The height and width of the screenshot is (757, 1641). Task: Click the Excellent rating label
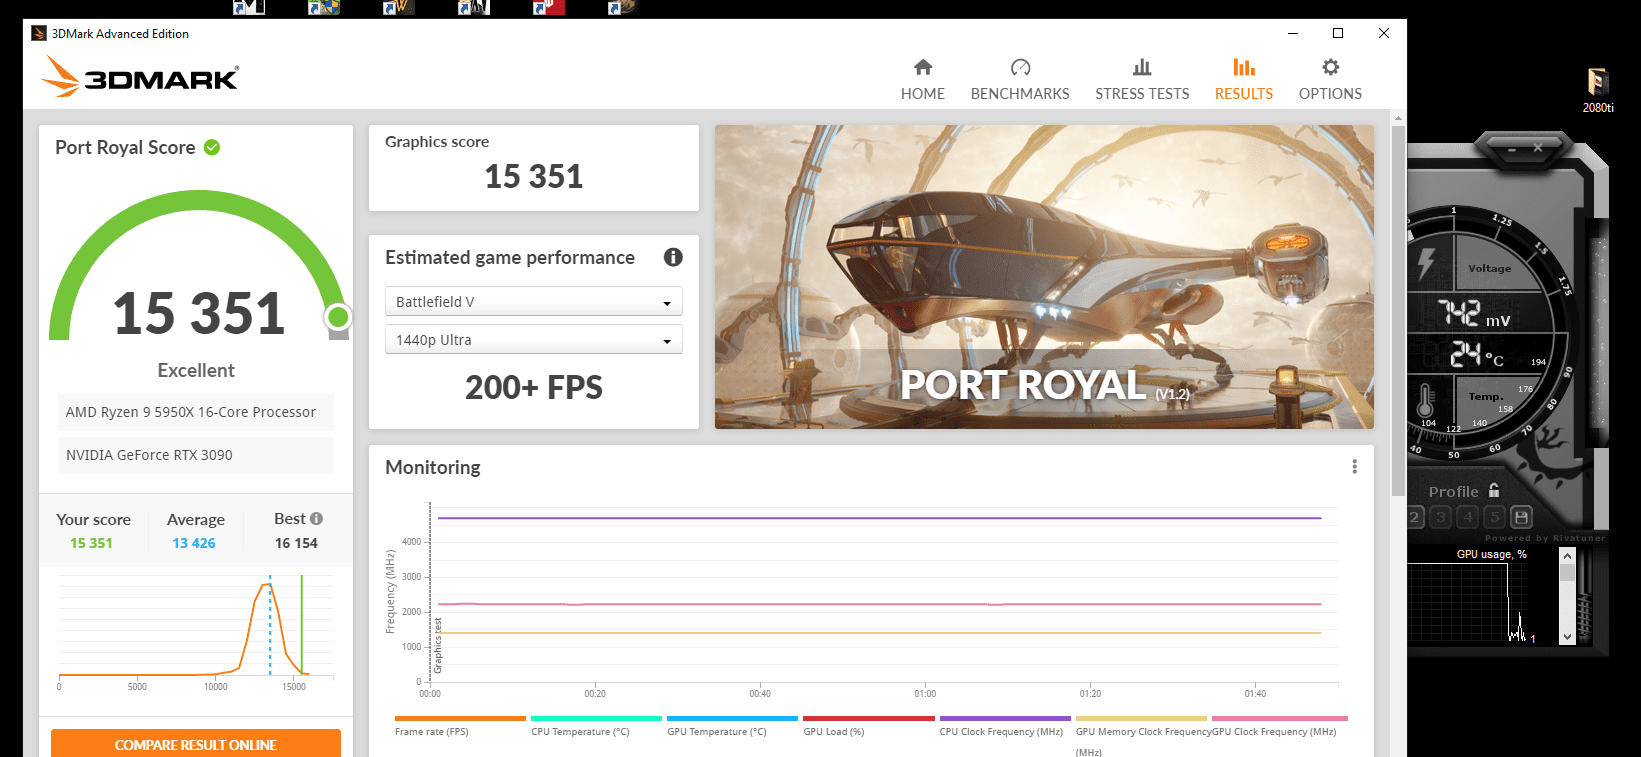[x=196, y=370]
